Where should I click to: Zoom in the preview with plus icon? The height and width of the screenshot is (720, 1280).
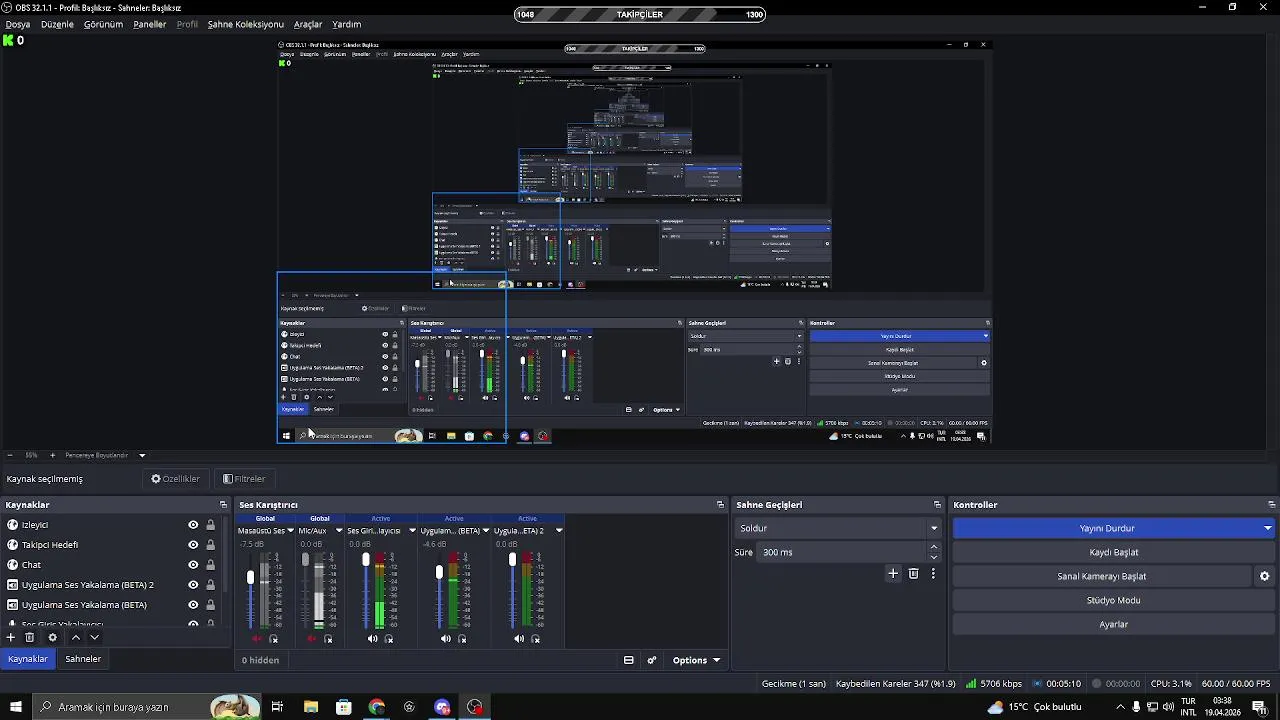[x=53, y=455]
